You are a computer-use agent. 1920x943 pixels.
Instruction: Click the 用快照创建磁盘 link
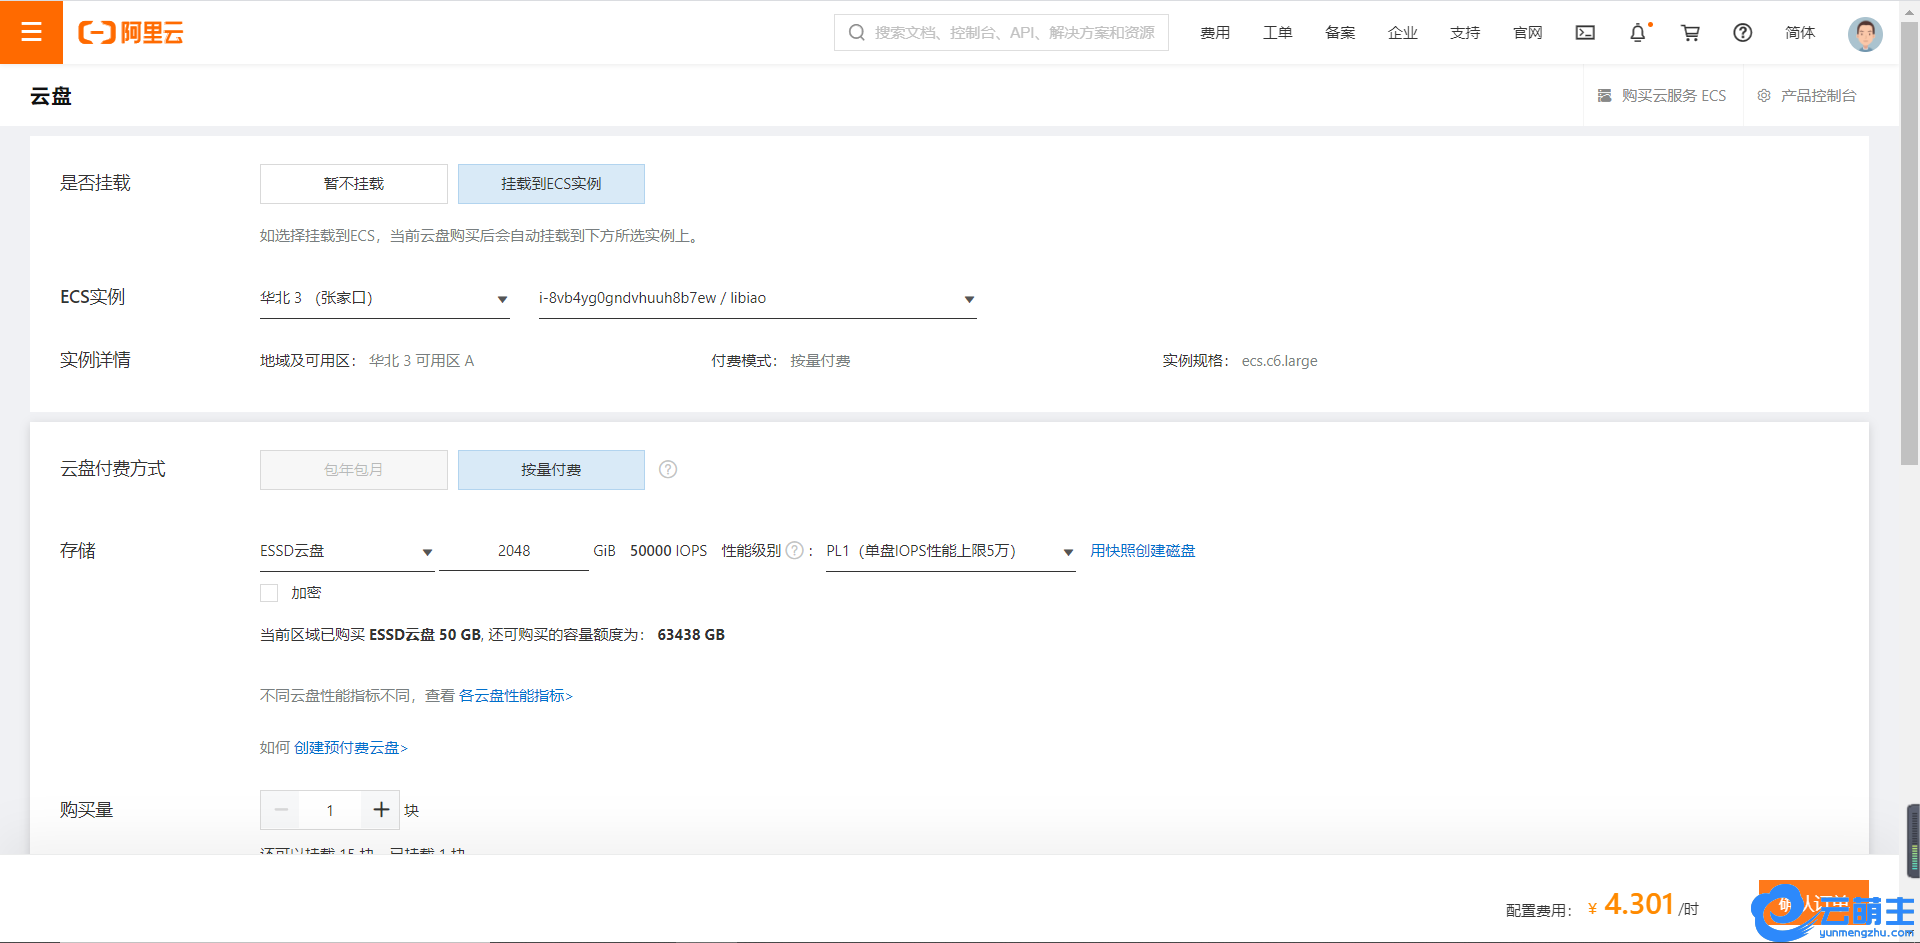point(1142,551)
